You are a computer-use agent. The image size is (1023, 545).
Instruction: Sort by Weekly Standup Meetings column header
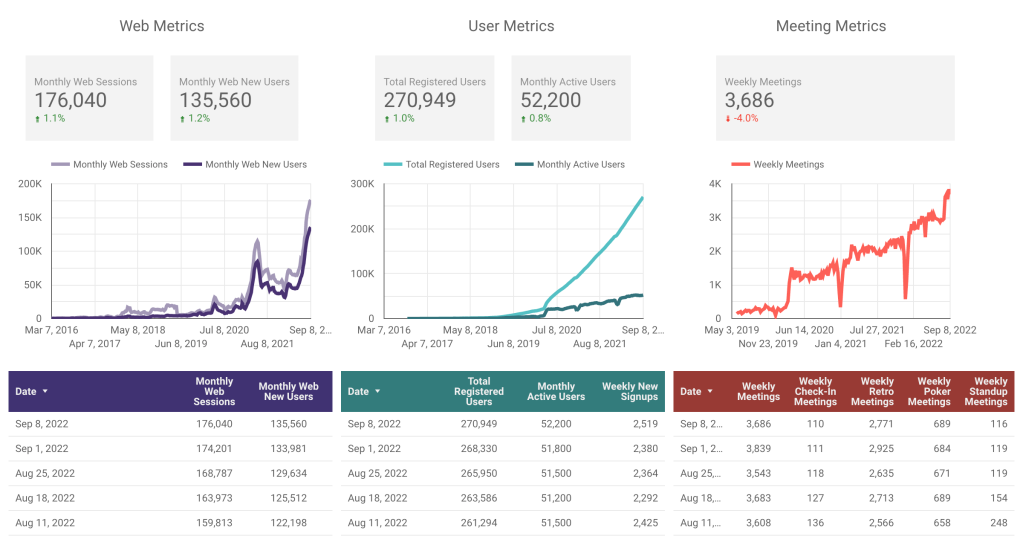click(989, 391)
